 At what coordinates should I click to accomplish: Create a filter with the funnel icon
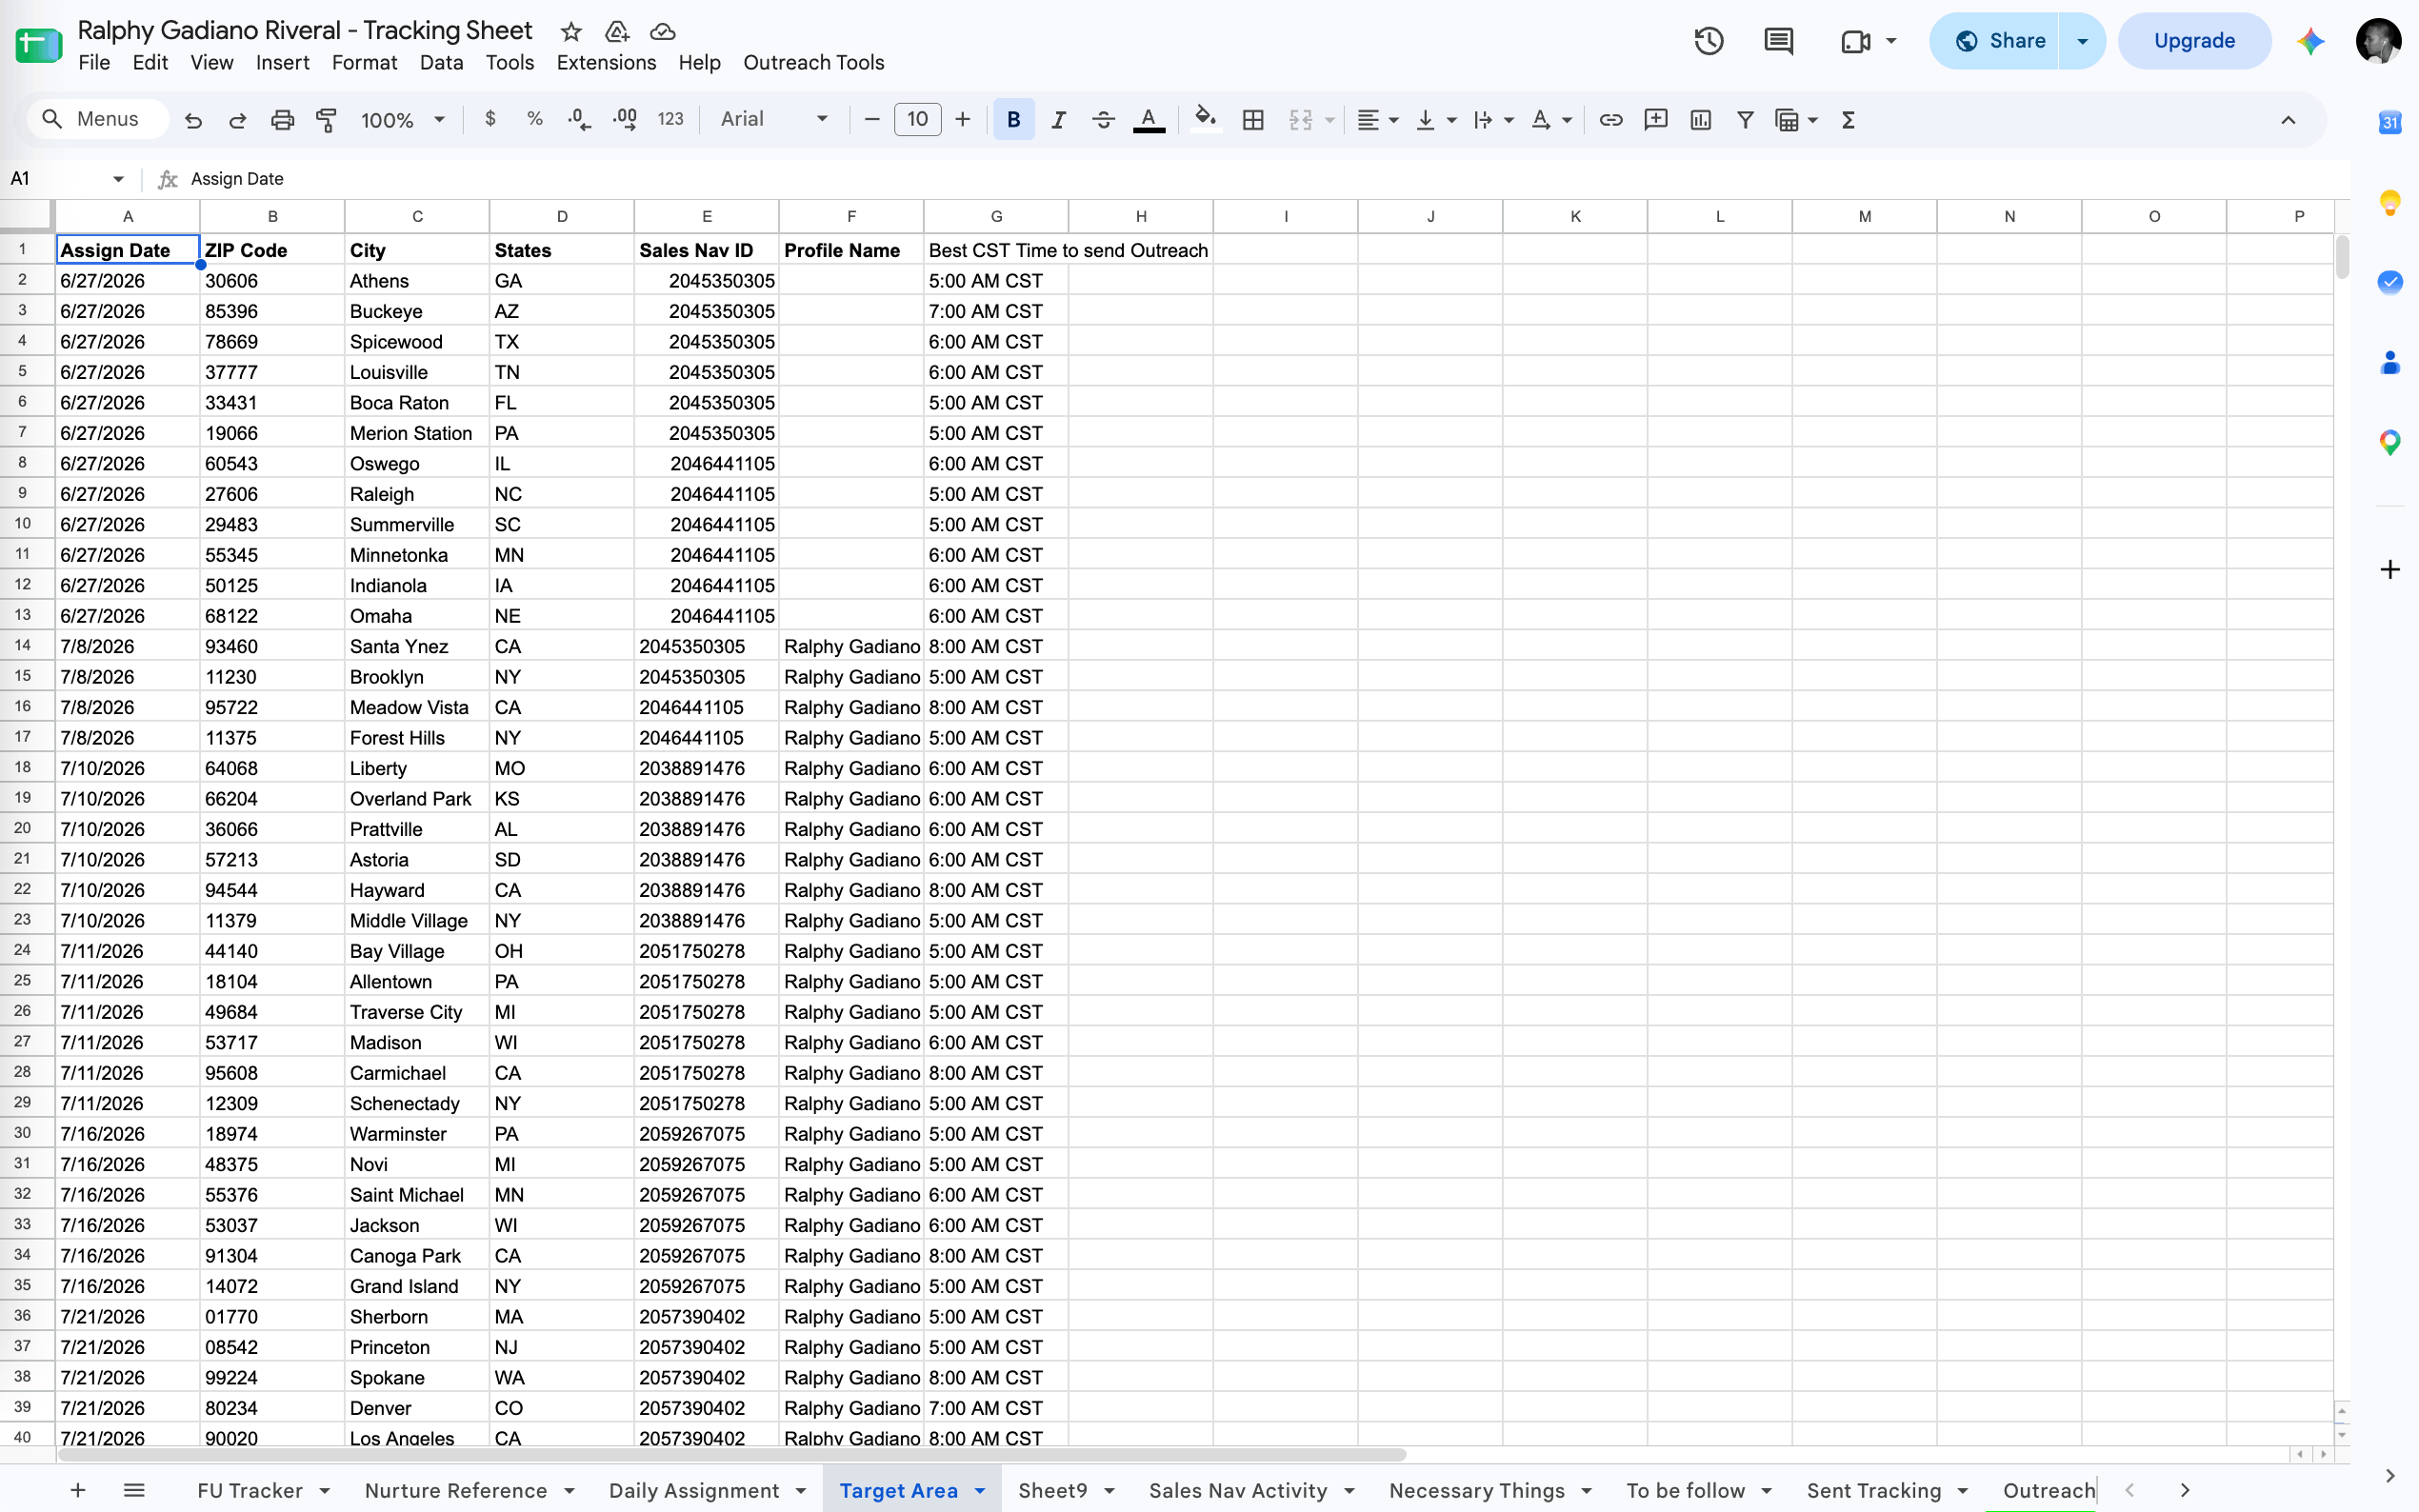(1745, 120)
